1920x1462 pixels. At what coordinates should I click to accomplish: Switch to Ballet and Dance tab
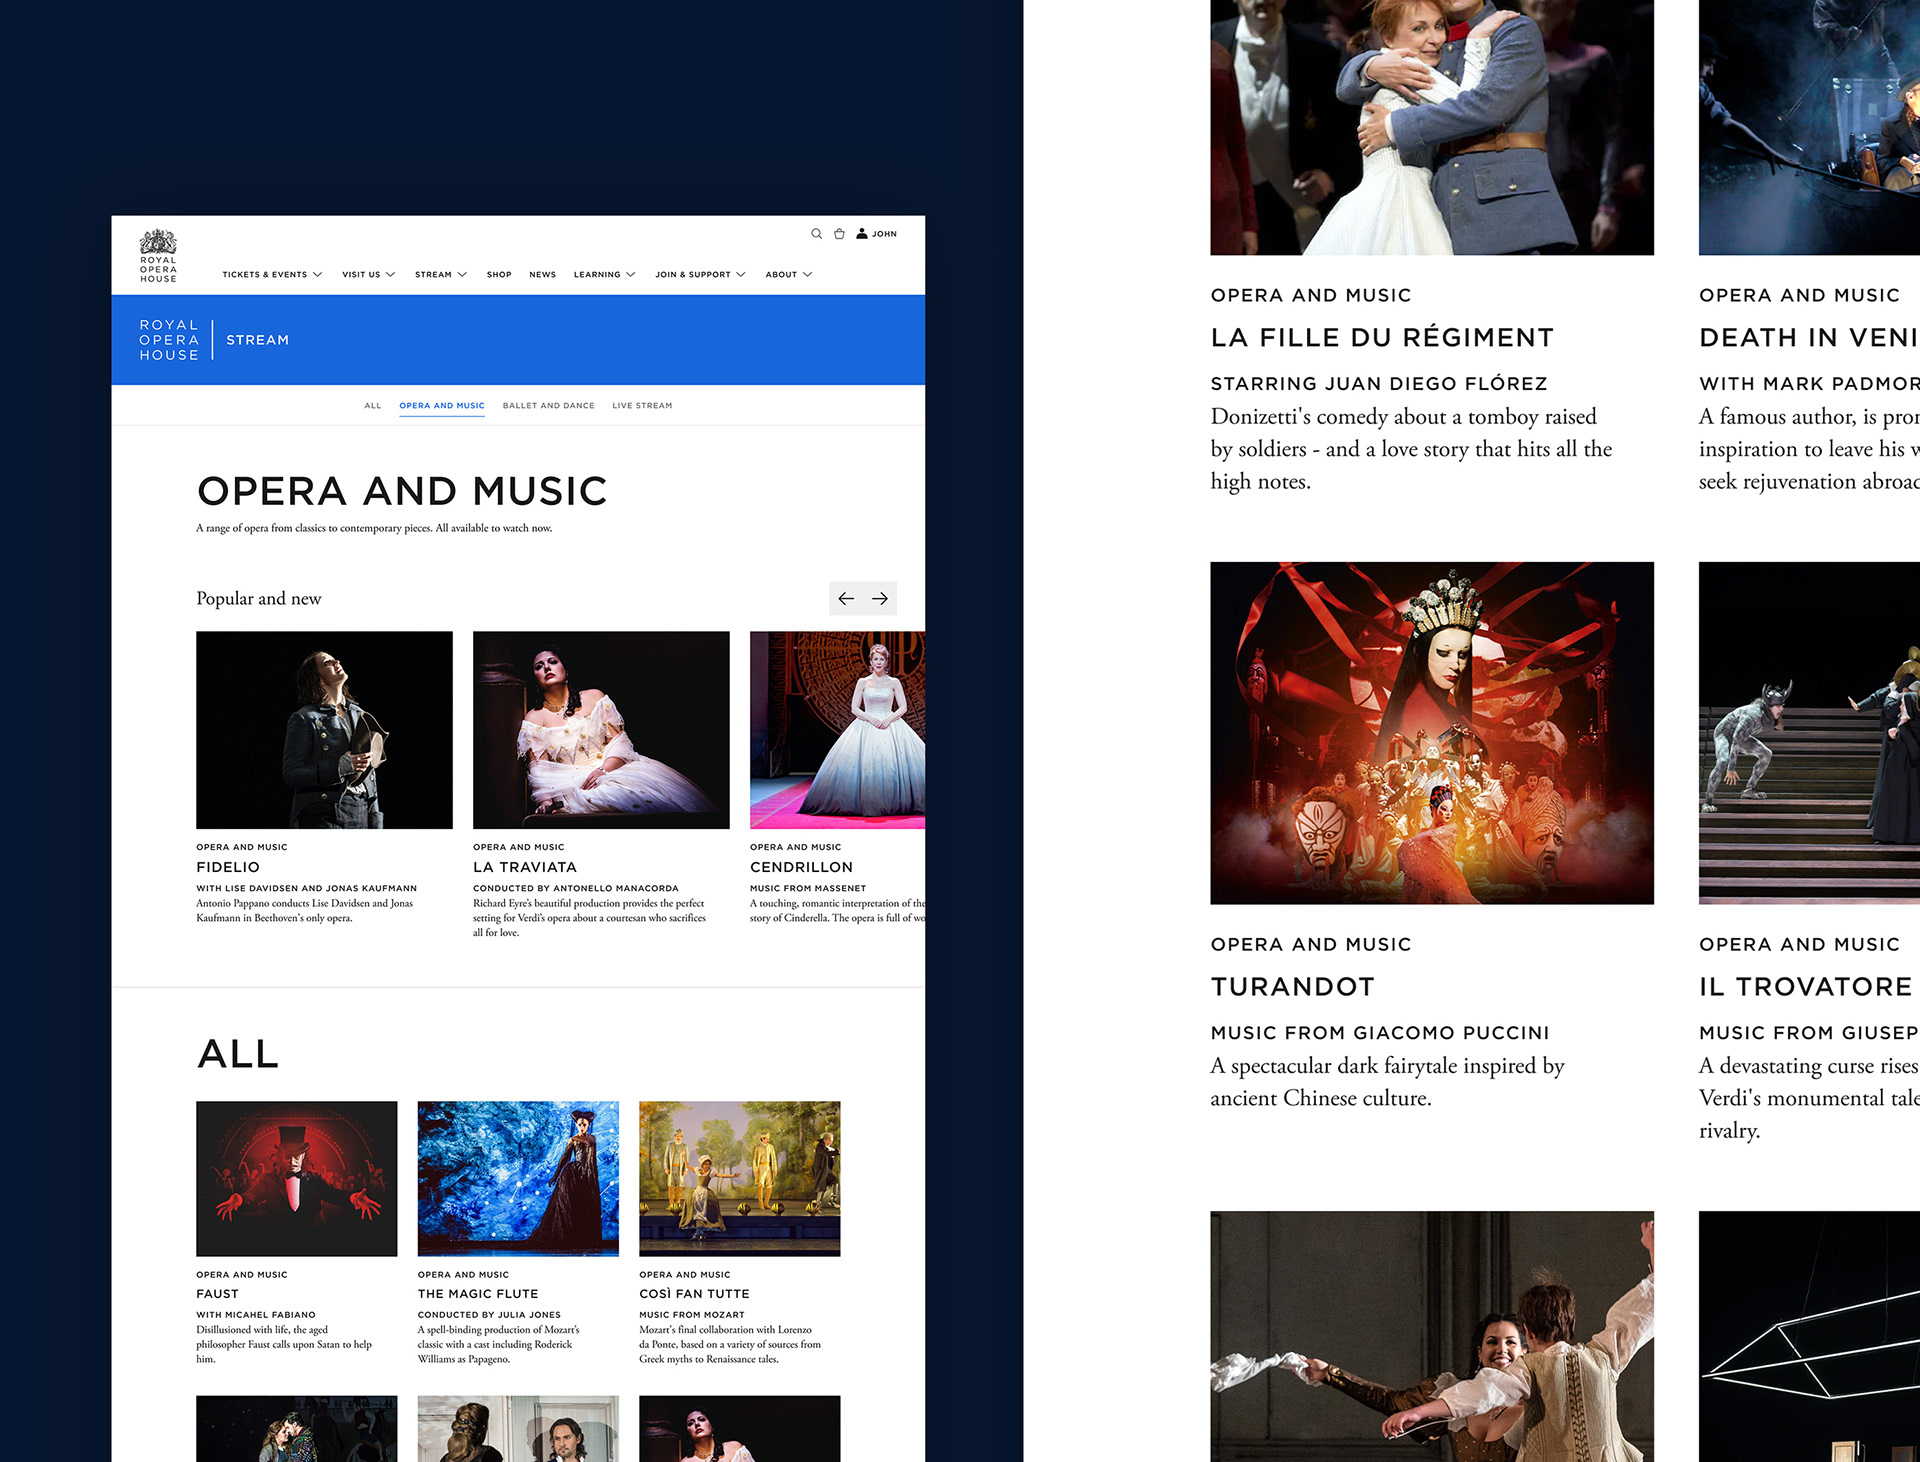tap(548, 406)
